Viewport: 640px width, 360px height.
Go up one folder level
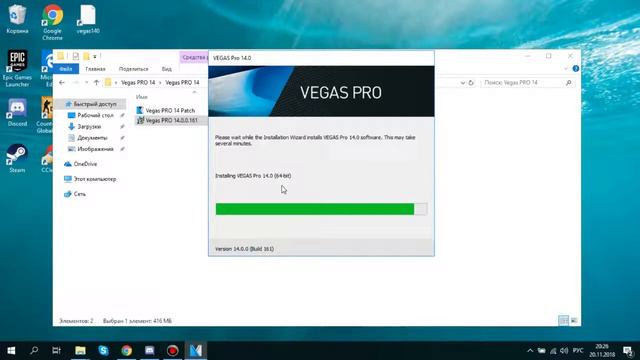[96, 82]
